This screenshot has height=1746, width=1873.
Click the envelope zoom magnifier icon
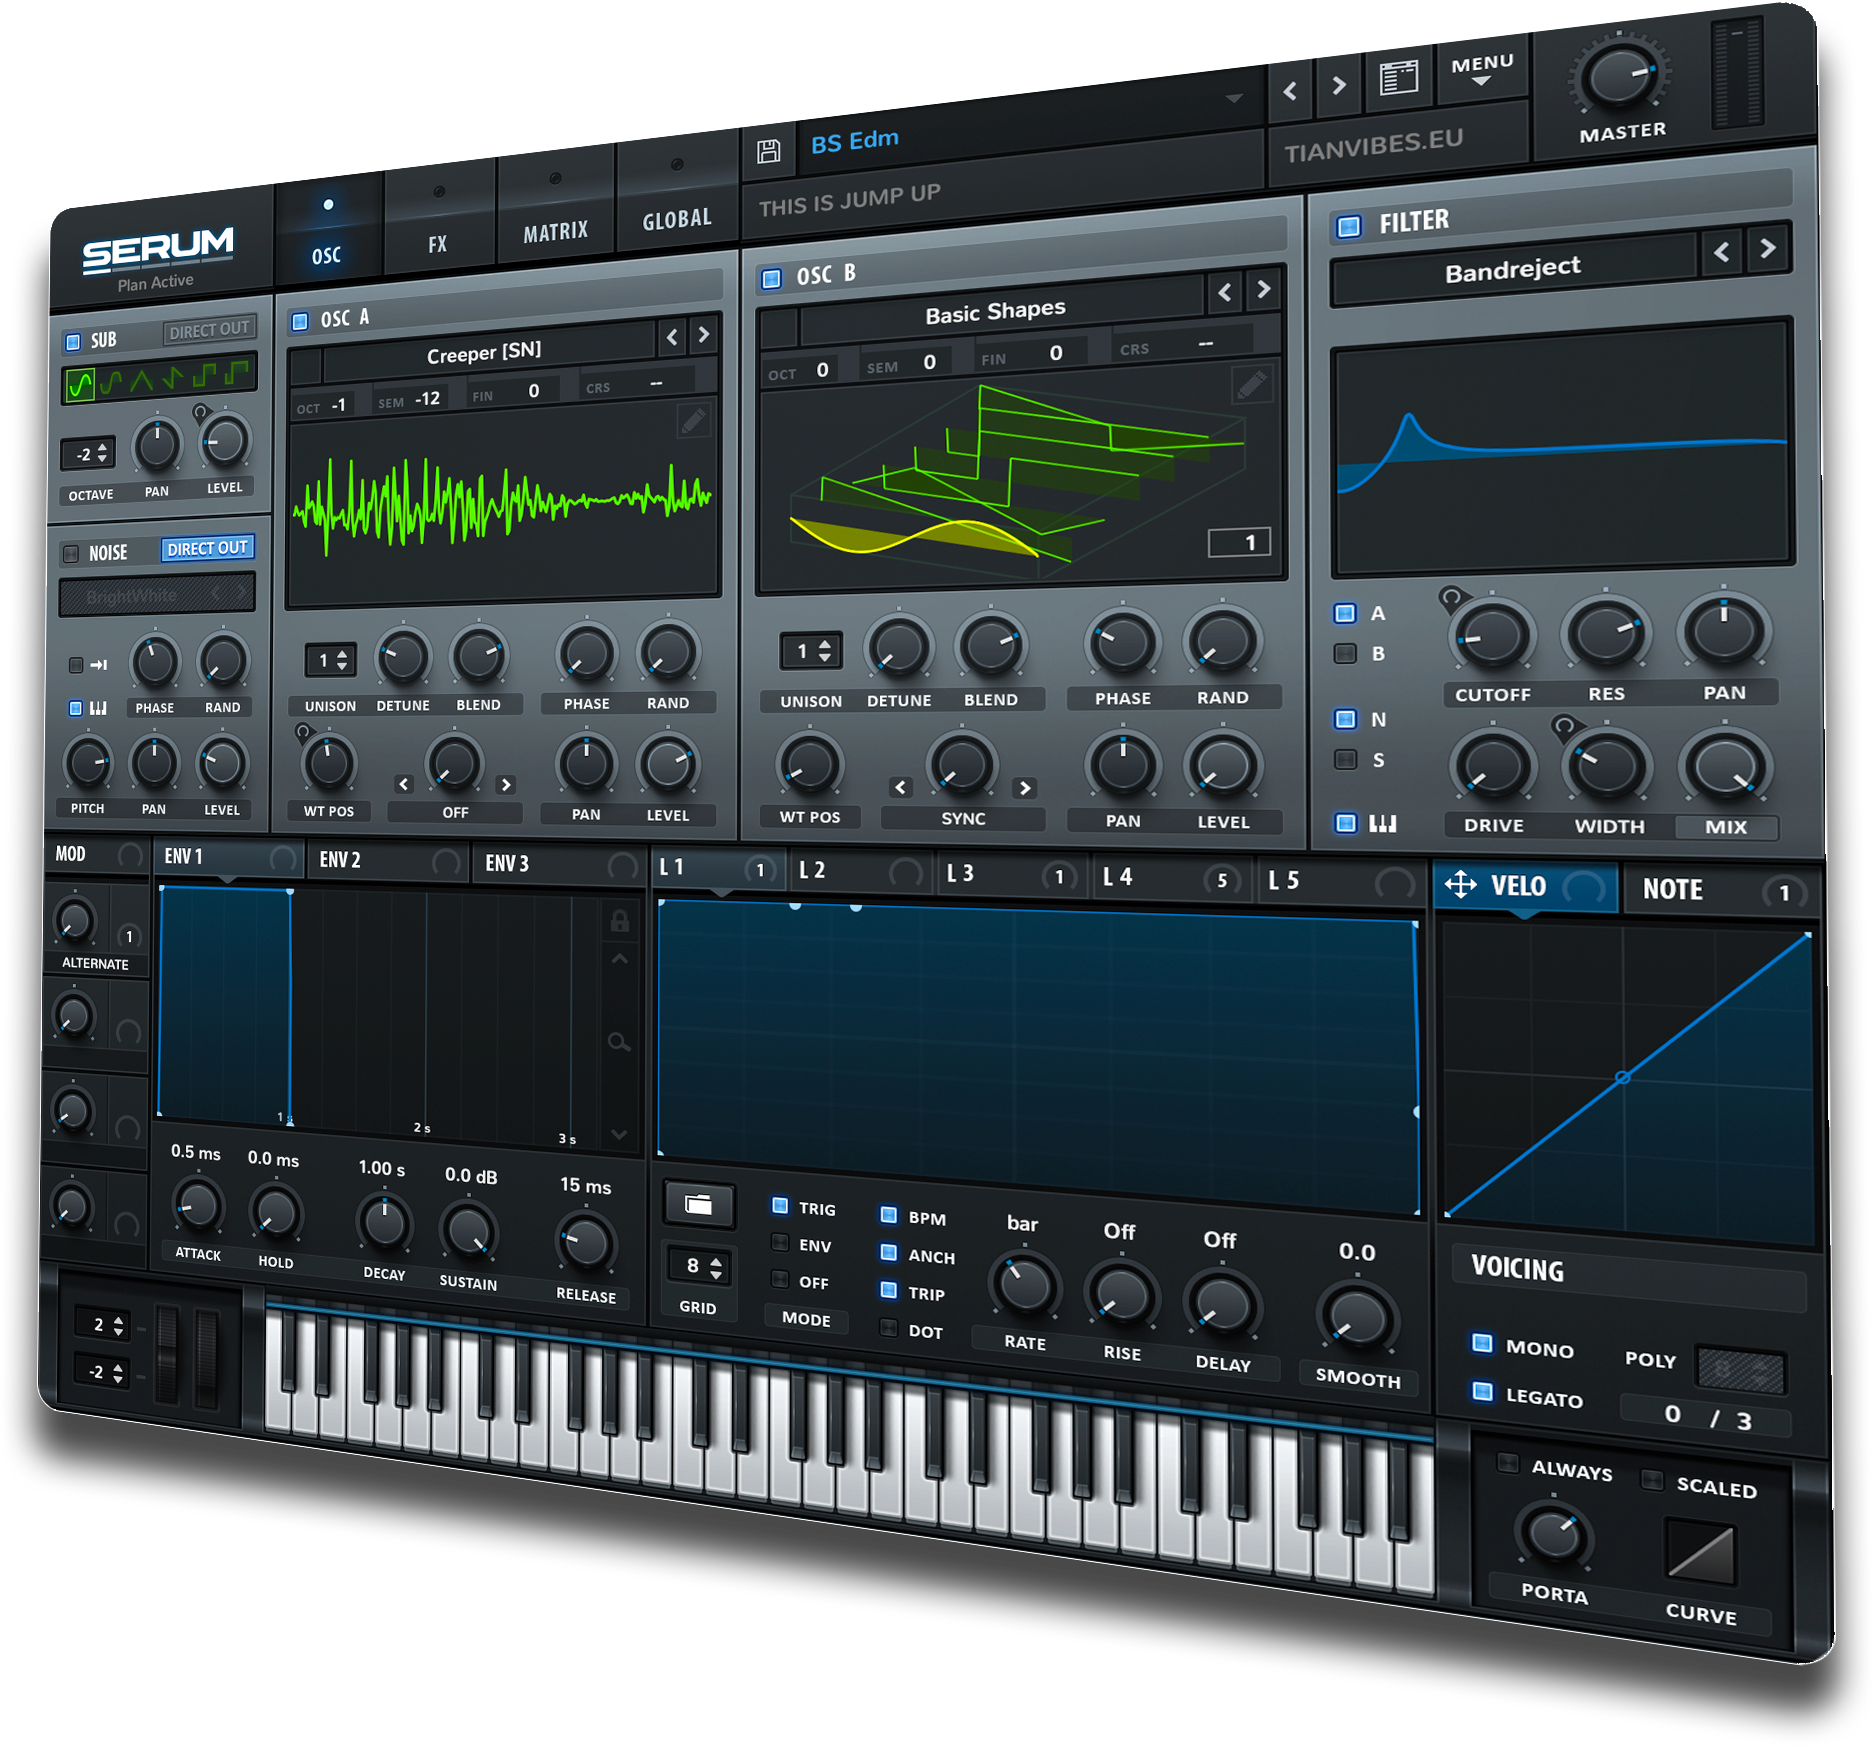pyautogui.click(x=619, y=1043)
